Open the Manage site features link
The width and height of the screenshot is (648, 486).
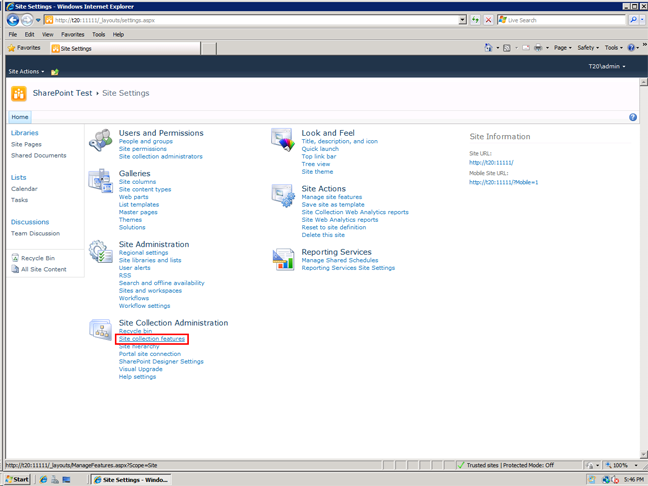tap(331, 197)
